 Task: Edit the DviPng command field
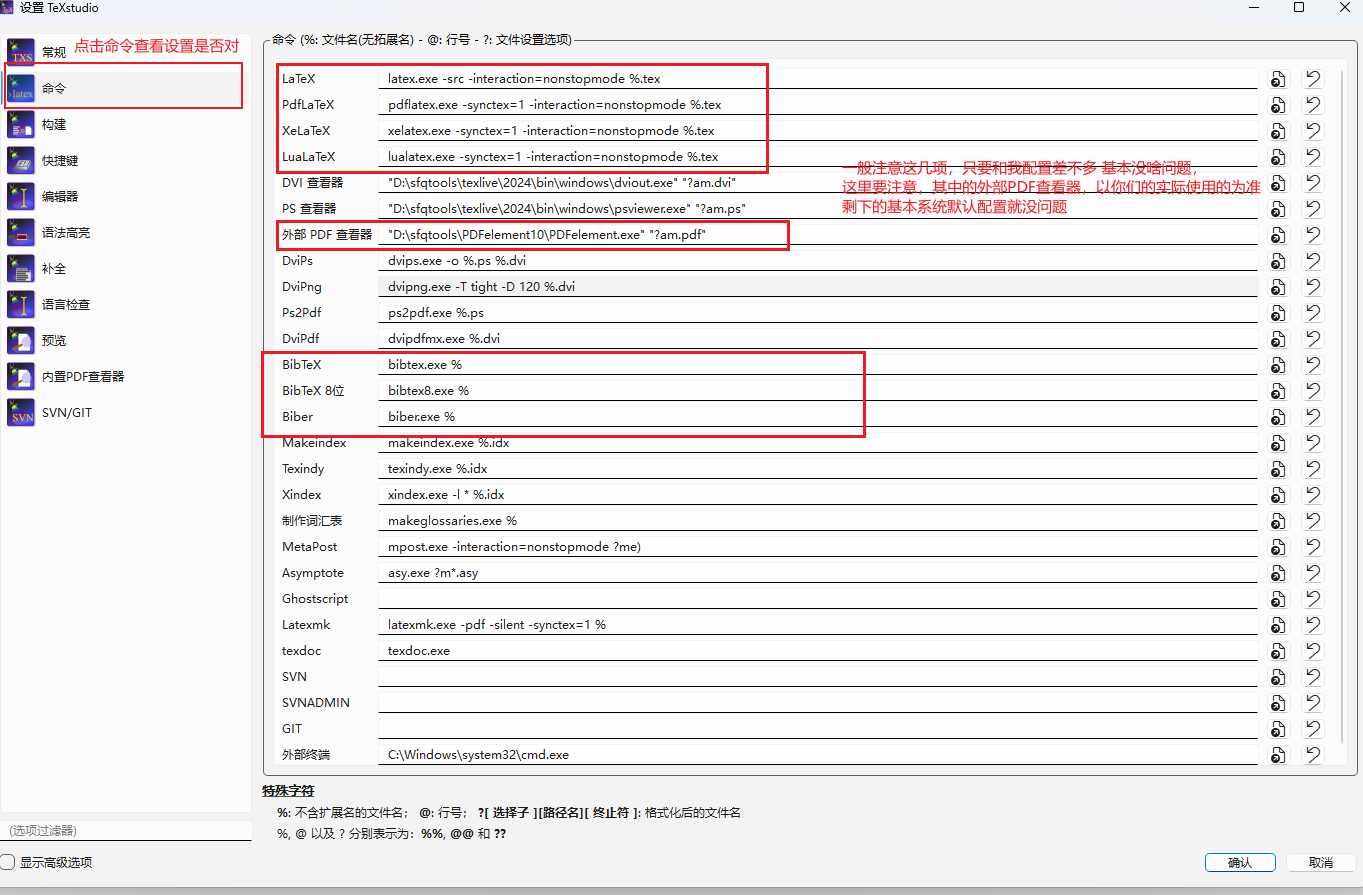[x=818, y=286]
